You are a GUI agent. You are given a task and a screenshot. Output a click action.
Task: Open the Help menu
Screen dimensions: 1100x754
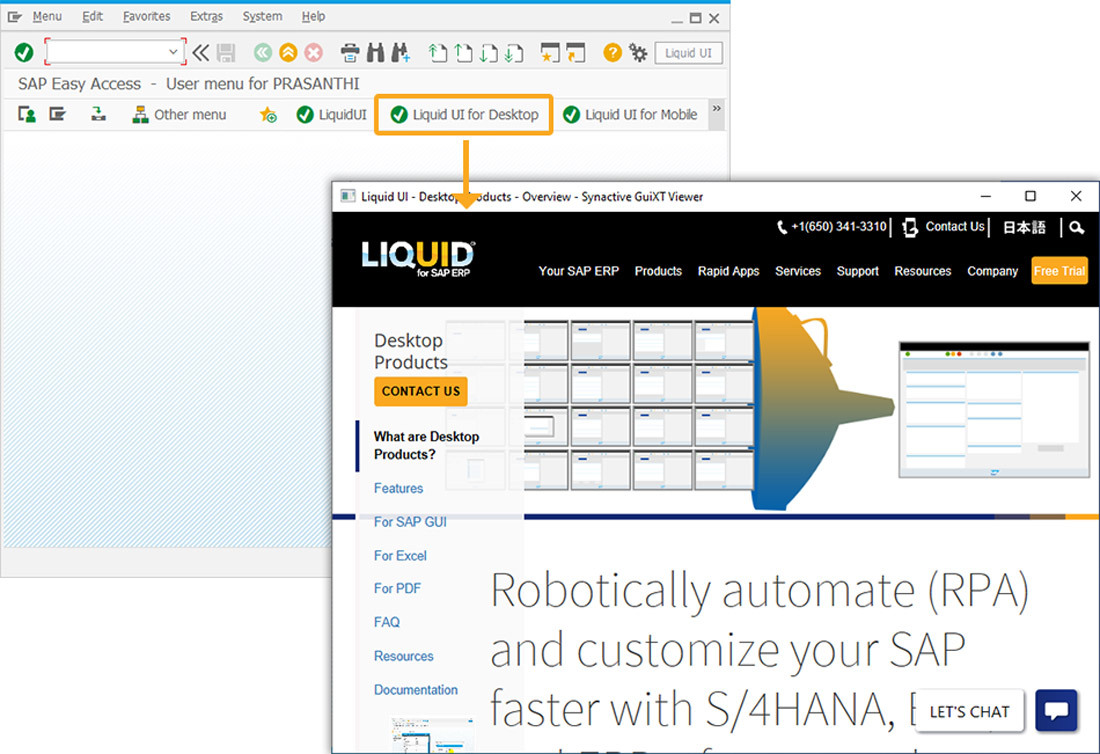click(314, 16)
